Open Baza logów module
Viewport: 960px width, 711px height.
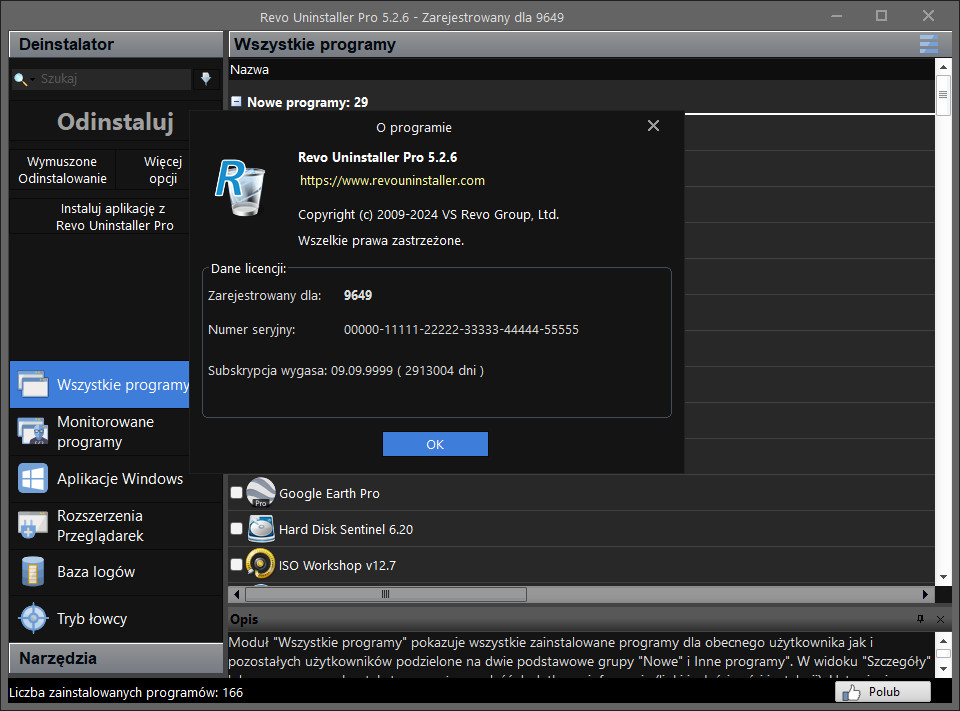116,572
